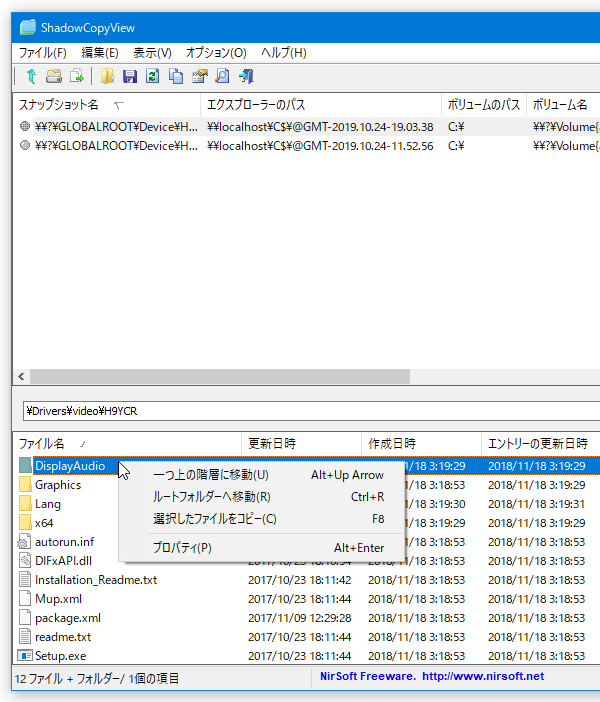The image size is (600, 702).
Task: Click the find magnifier toolbar icon
Action: pos(223,77)
